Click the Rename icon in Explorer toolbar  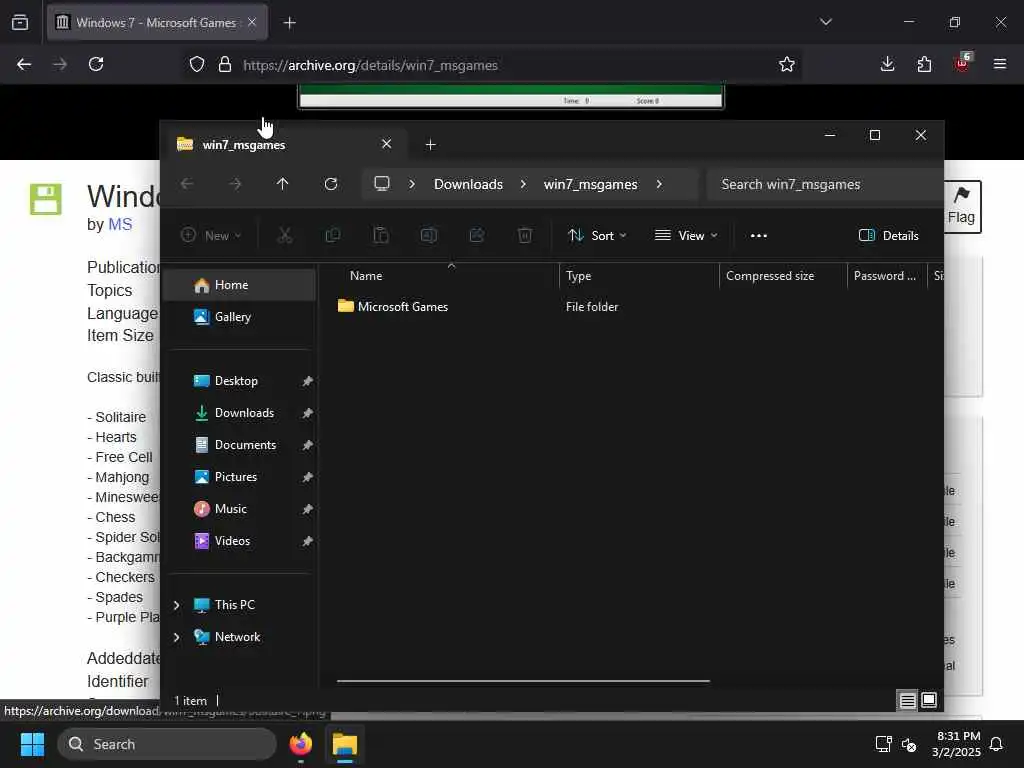click(x=428, y=235)
